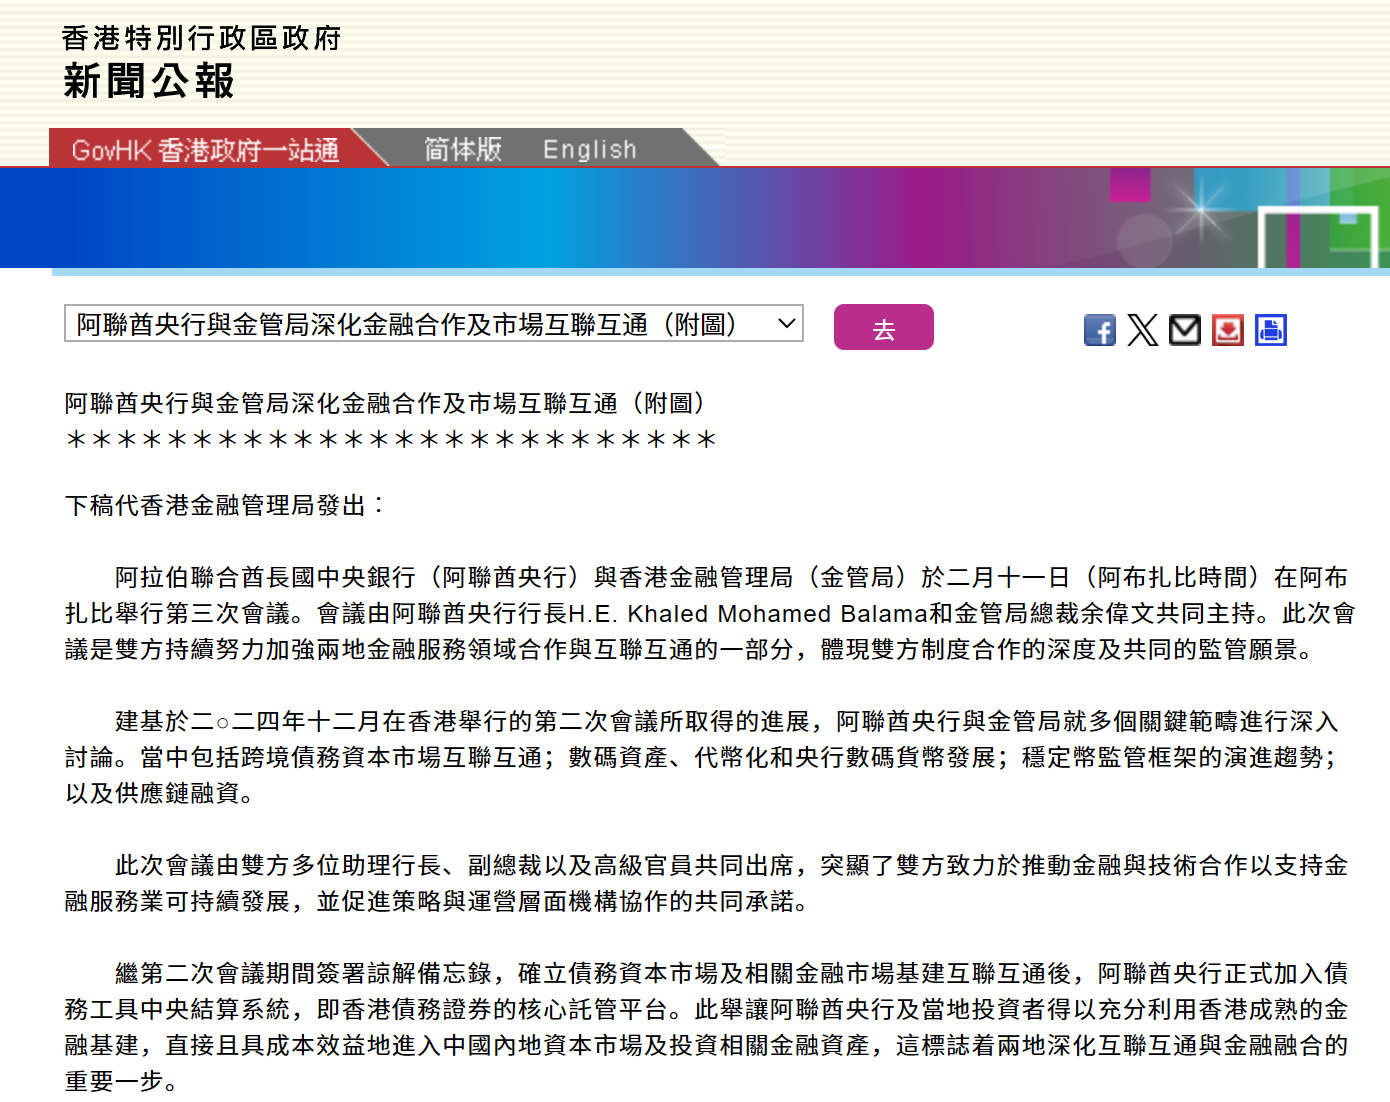This screenshot has height=1102, width=1390.
Task: Click the 新聞公報 header title
Action: coord(149,82)
